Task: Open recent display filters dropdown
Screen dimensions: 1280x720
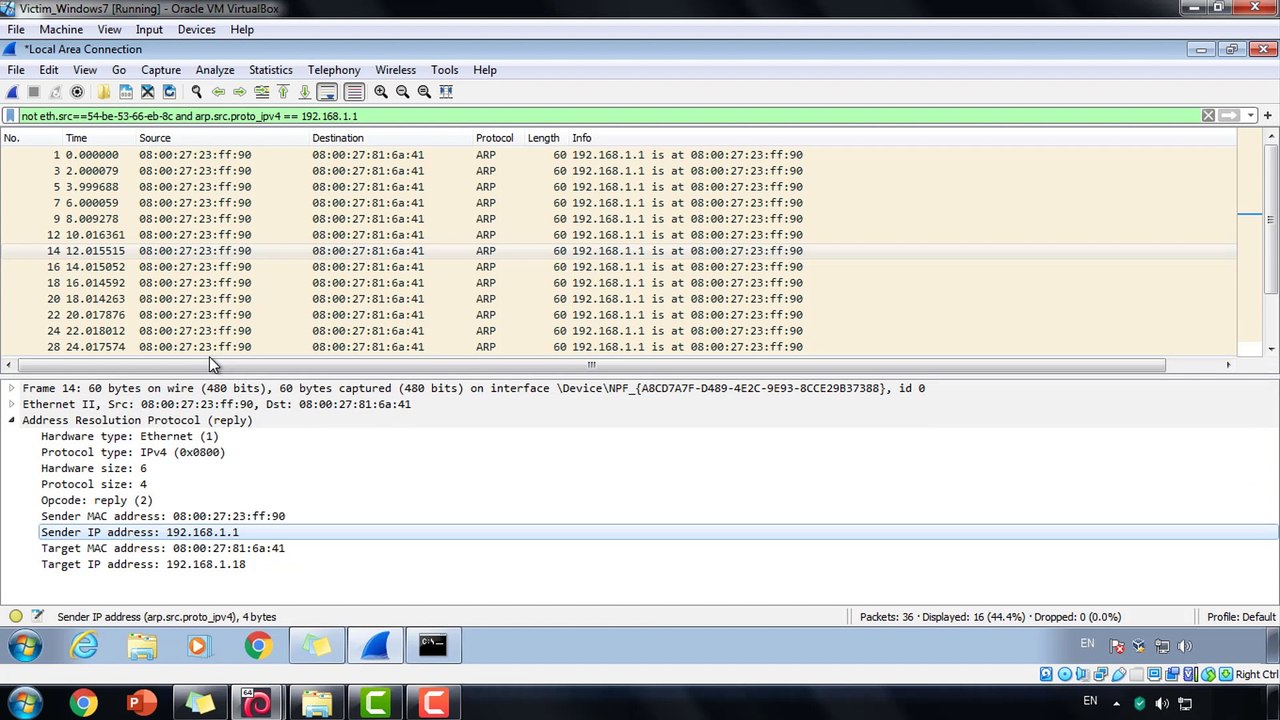Action: [x=1250, y=116]
